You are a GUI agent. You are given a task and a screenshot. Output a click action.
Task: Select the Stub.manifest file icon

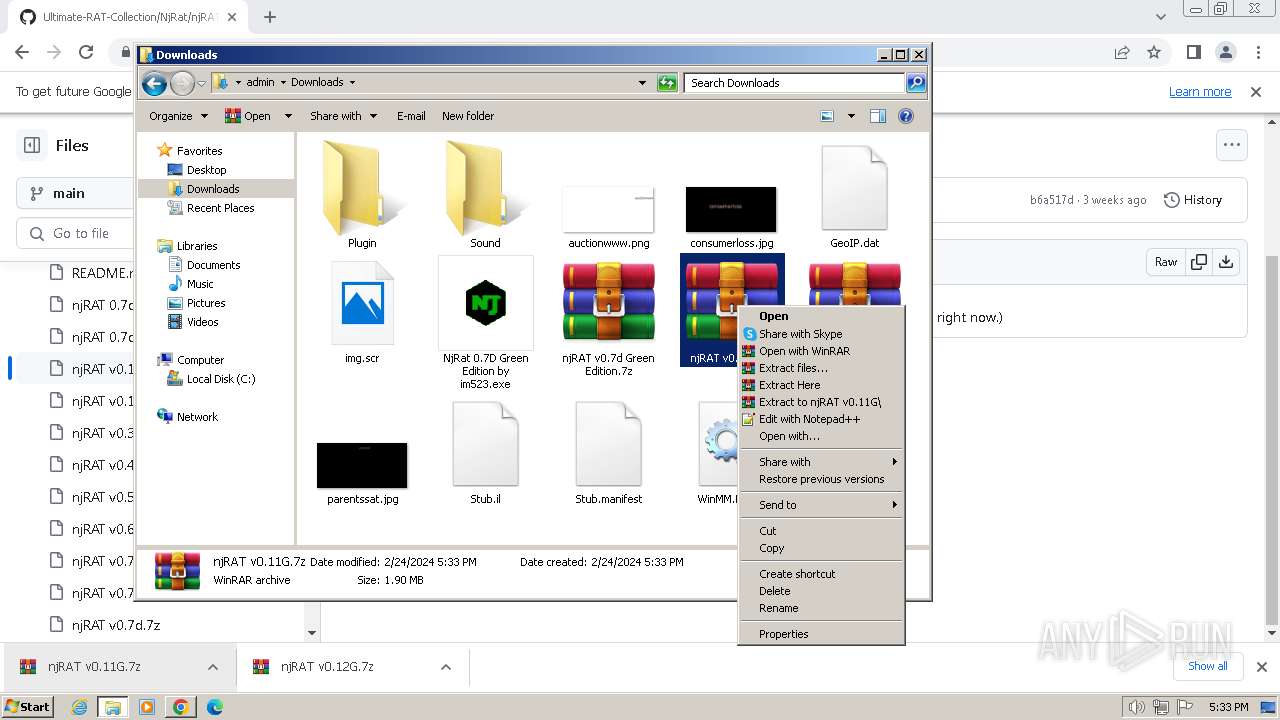[x=608, y=445]
